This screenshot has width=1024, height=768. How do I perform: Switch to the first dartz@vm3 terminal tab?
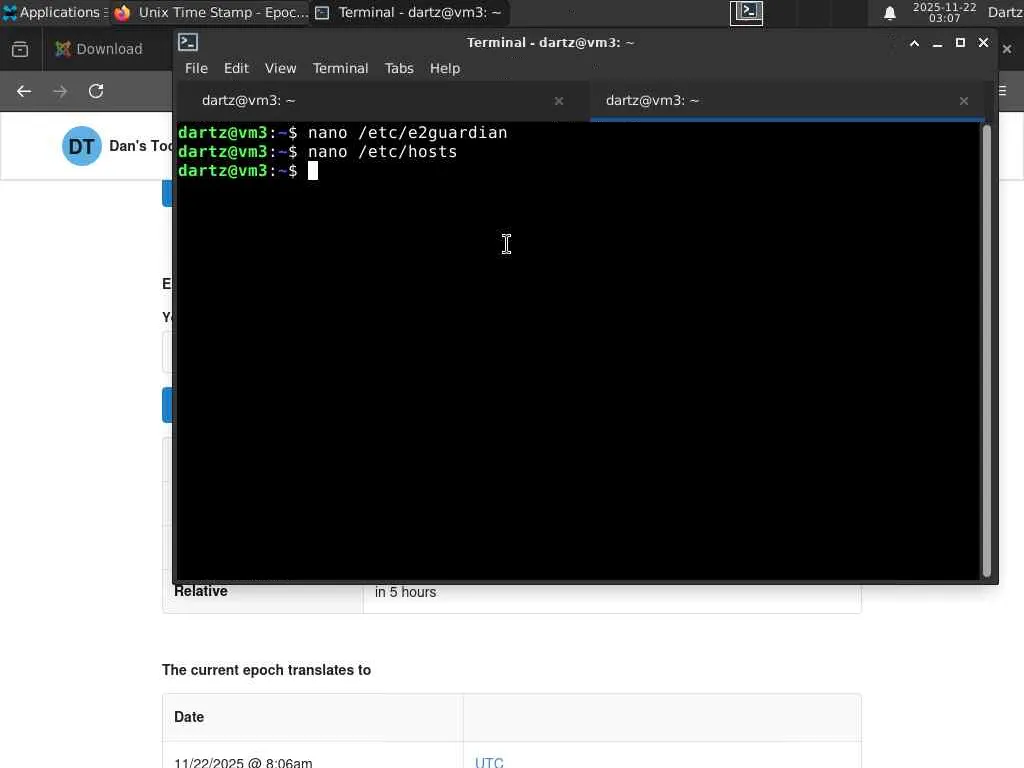click(x=381, y=101)
